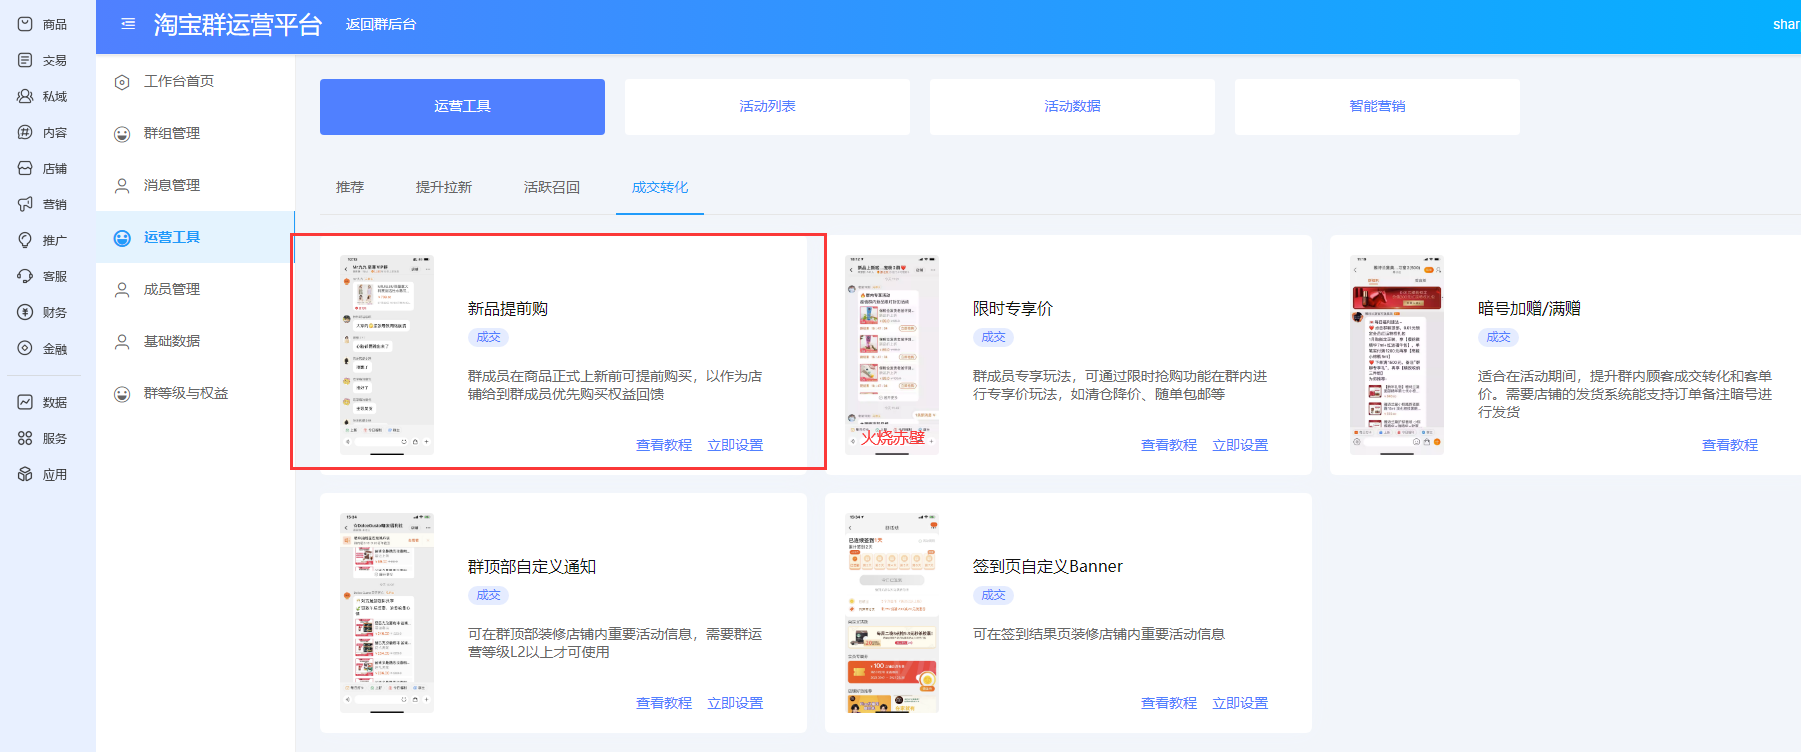This screenshot has width=1801, height=752.
Task: Open the 应用 cube icon
Action: 25,474
